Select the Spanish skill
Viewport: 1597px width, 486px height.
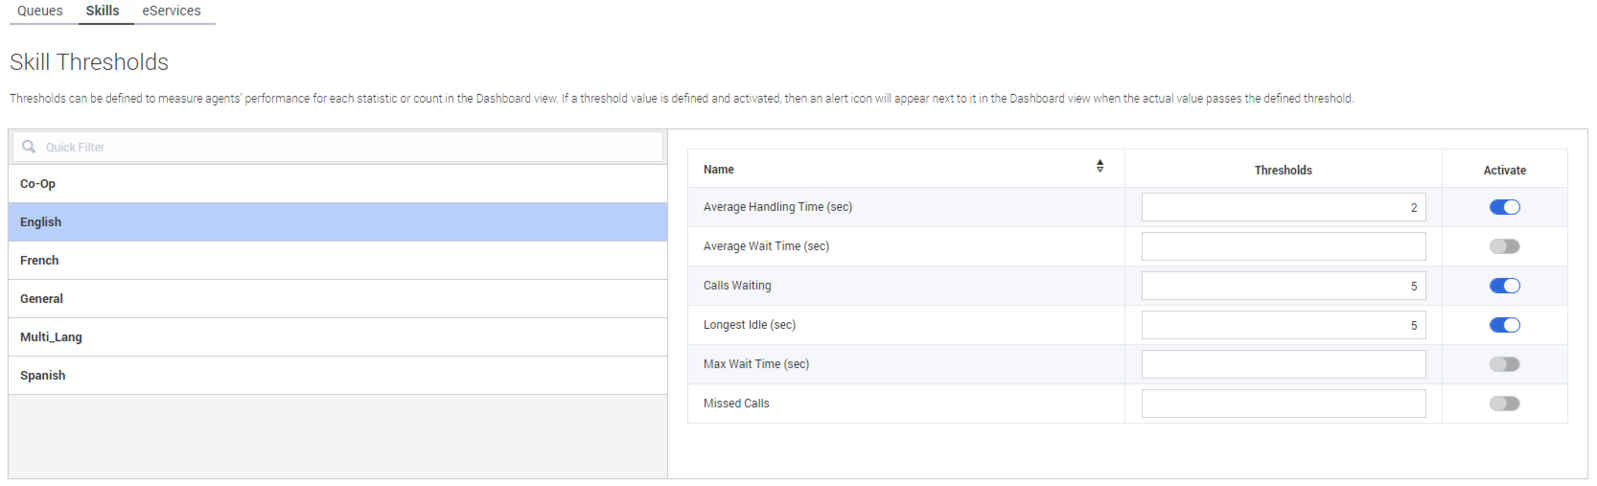[338, 375]
